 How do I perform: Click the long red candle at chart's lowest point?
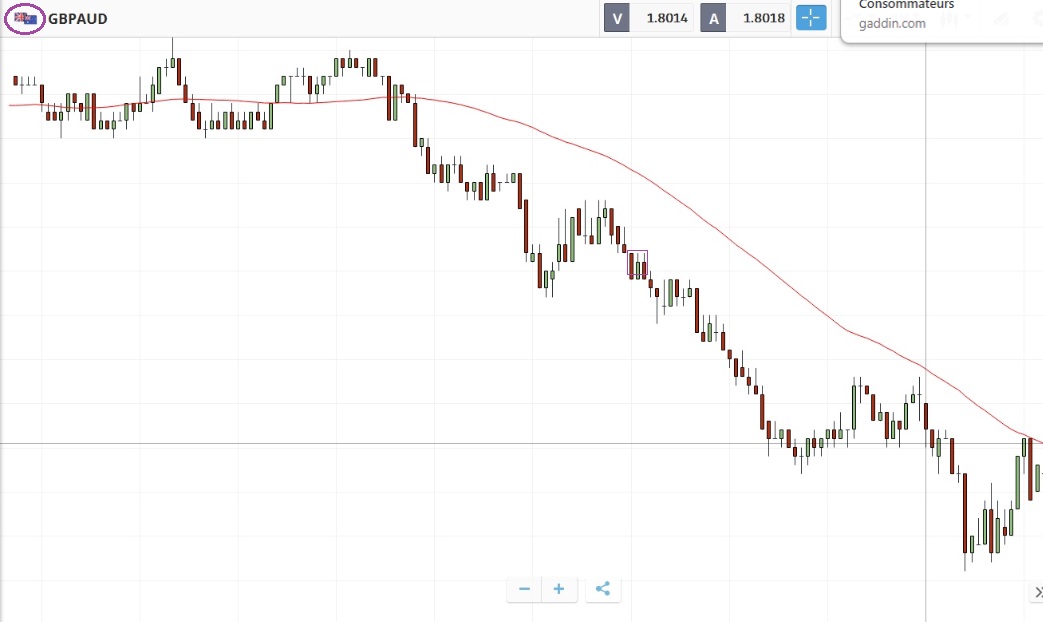point(966,514)
